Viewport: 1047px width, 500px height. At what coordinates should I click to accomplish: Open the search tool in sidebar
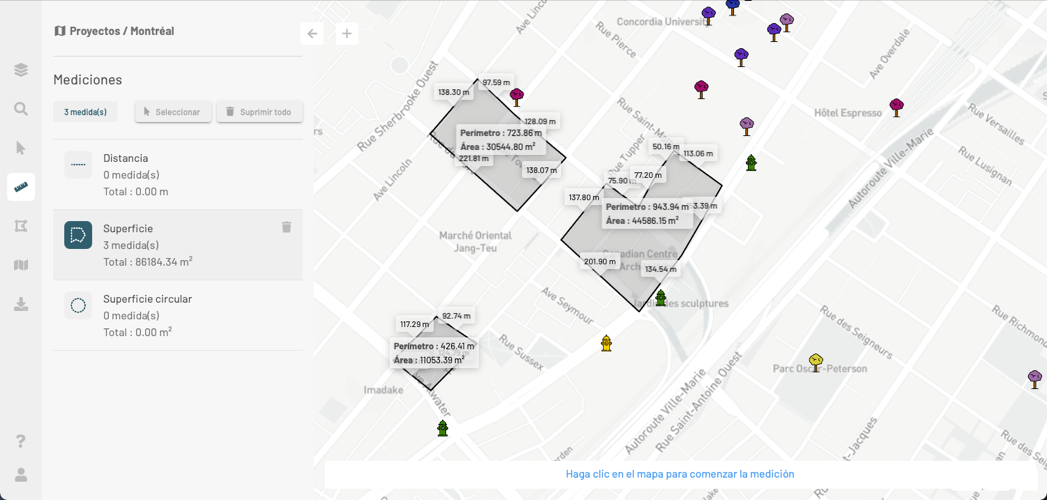click(x=21, y=109)
